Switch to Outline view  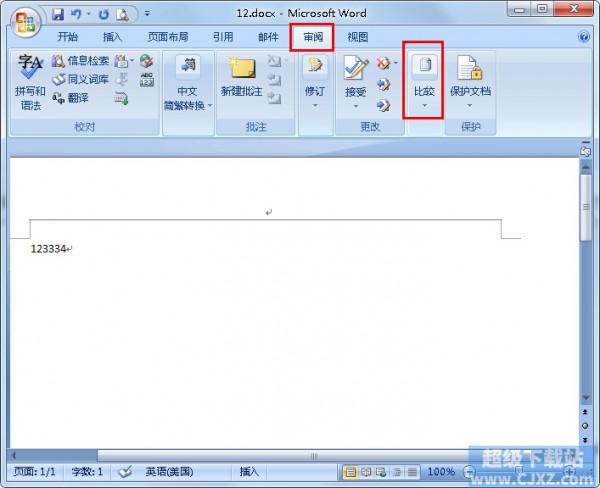(397, 472)
